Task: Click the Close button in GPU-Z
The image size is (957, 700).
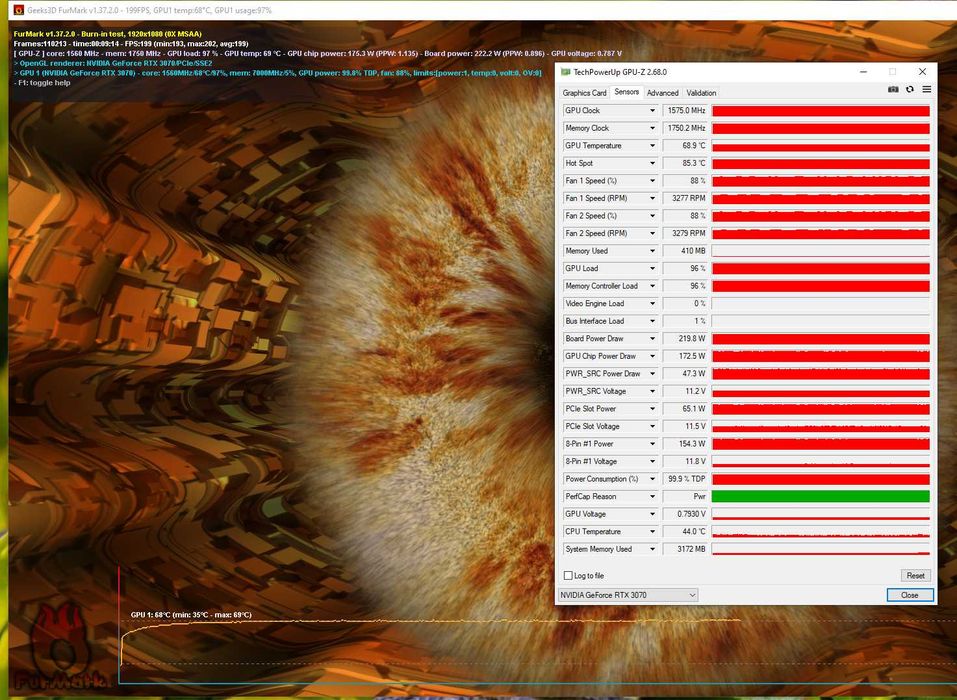Action: coord(909,595)
